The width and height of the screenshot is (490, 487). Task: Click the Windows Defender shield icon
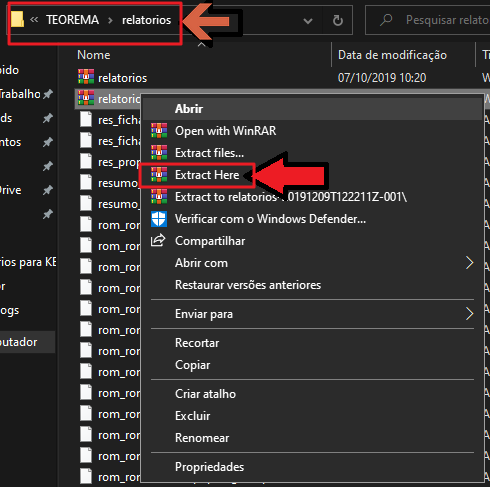(159, 219)
